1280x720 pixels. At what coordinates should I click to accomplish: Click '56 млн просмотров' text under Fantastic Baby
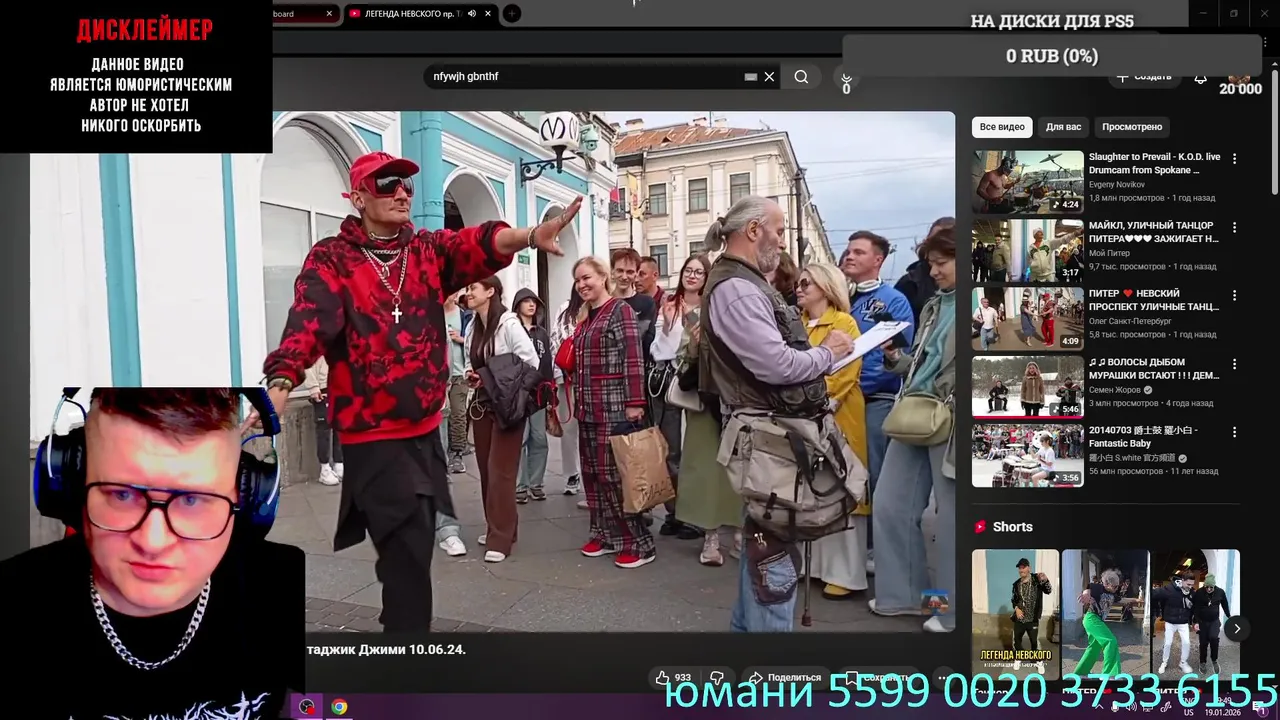pyautogui.click(x=1126, y=471)
